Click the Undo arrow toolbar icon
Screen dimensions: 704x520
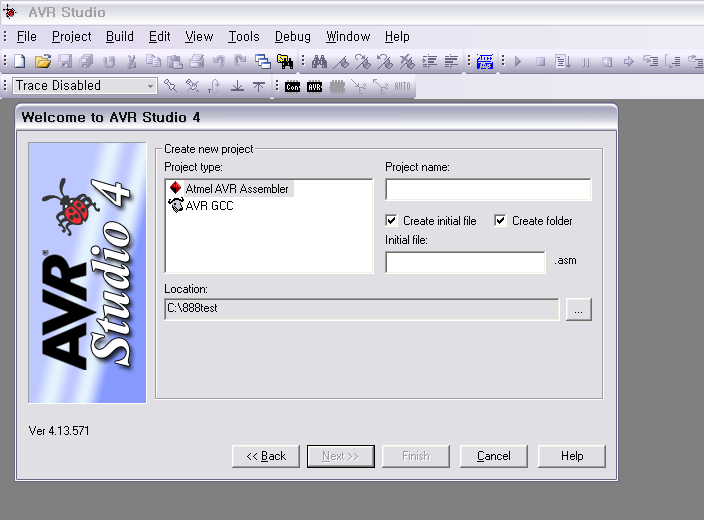coord(219,61)
